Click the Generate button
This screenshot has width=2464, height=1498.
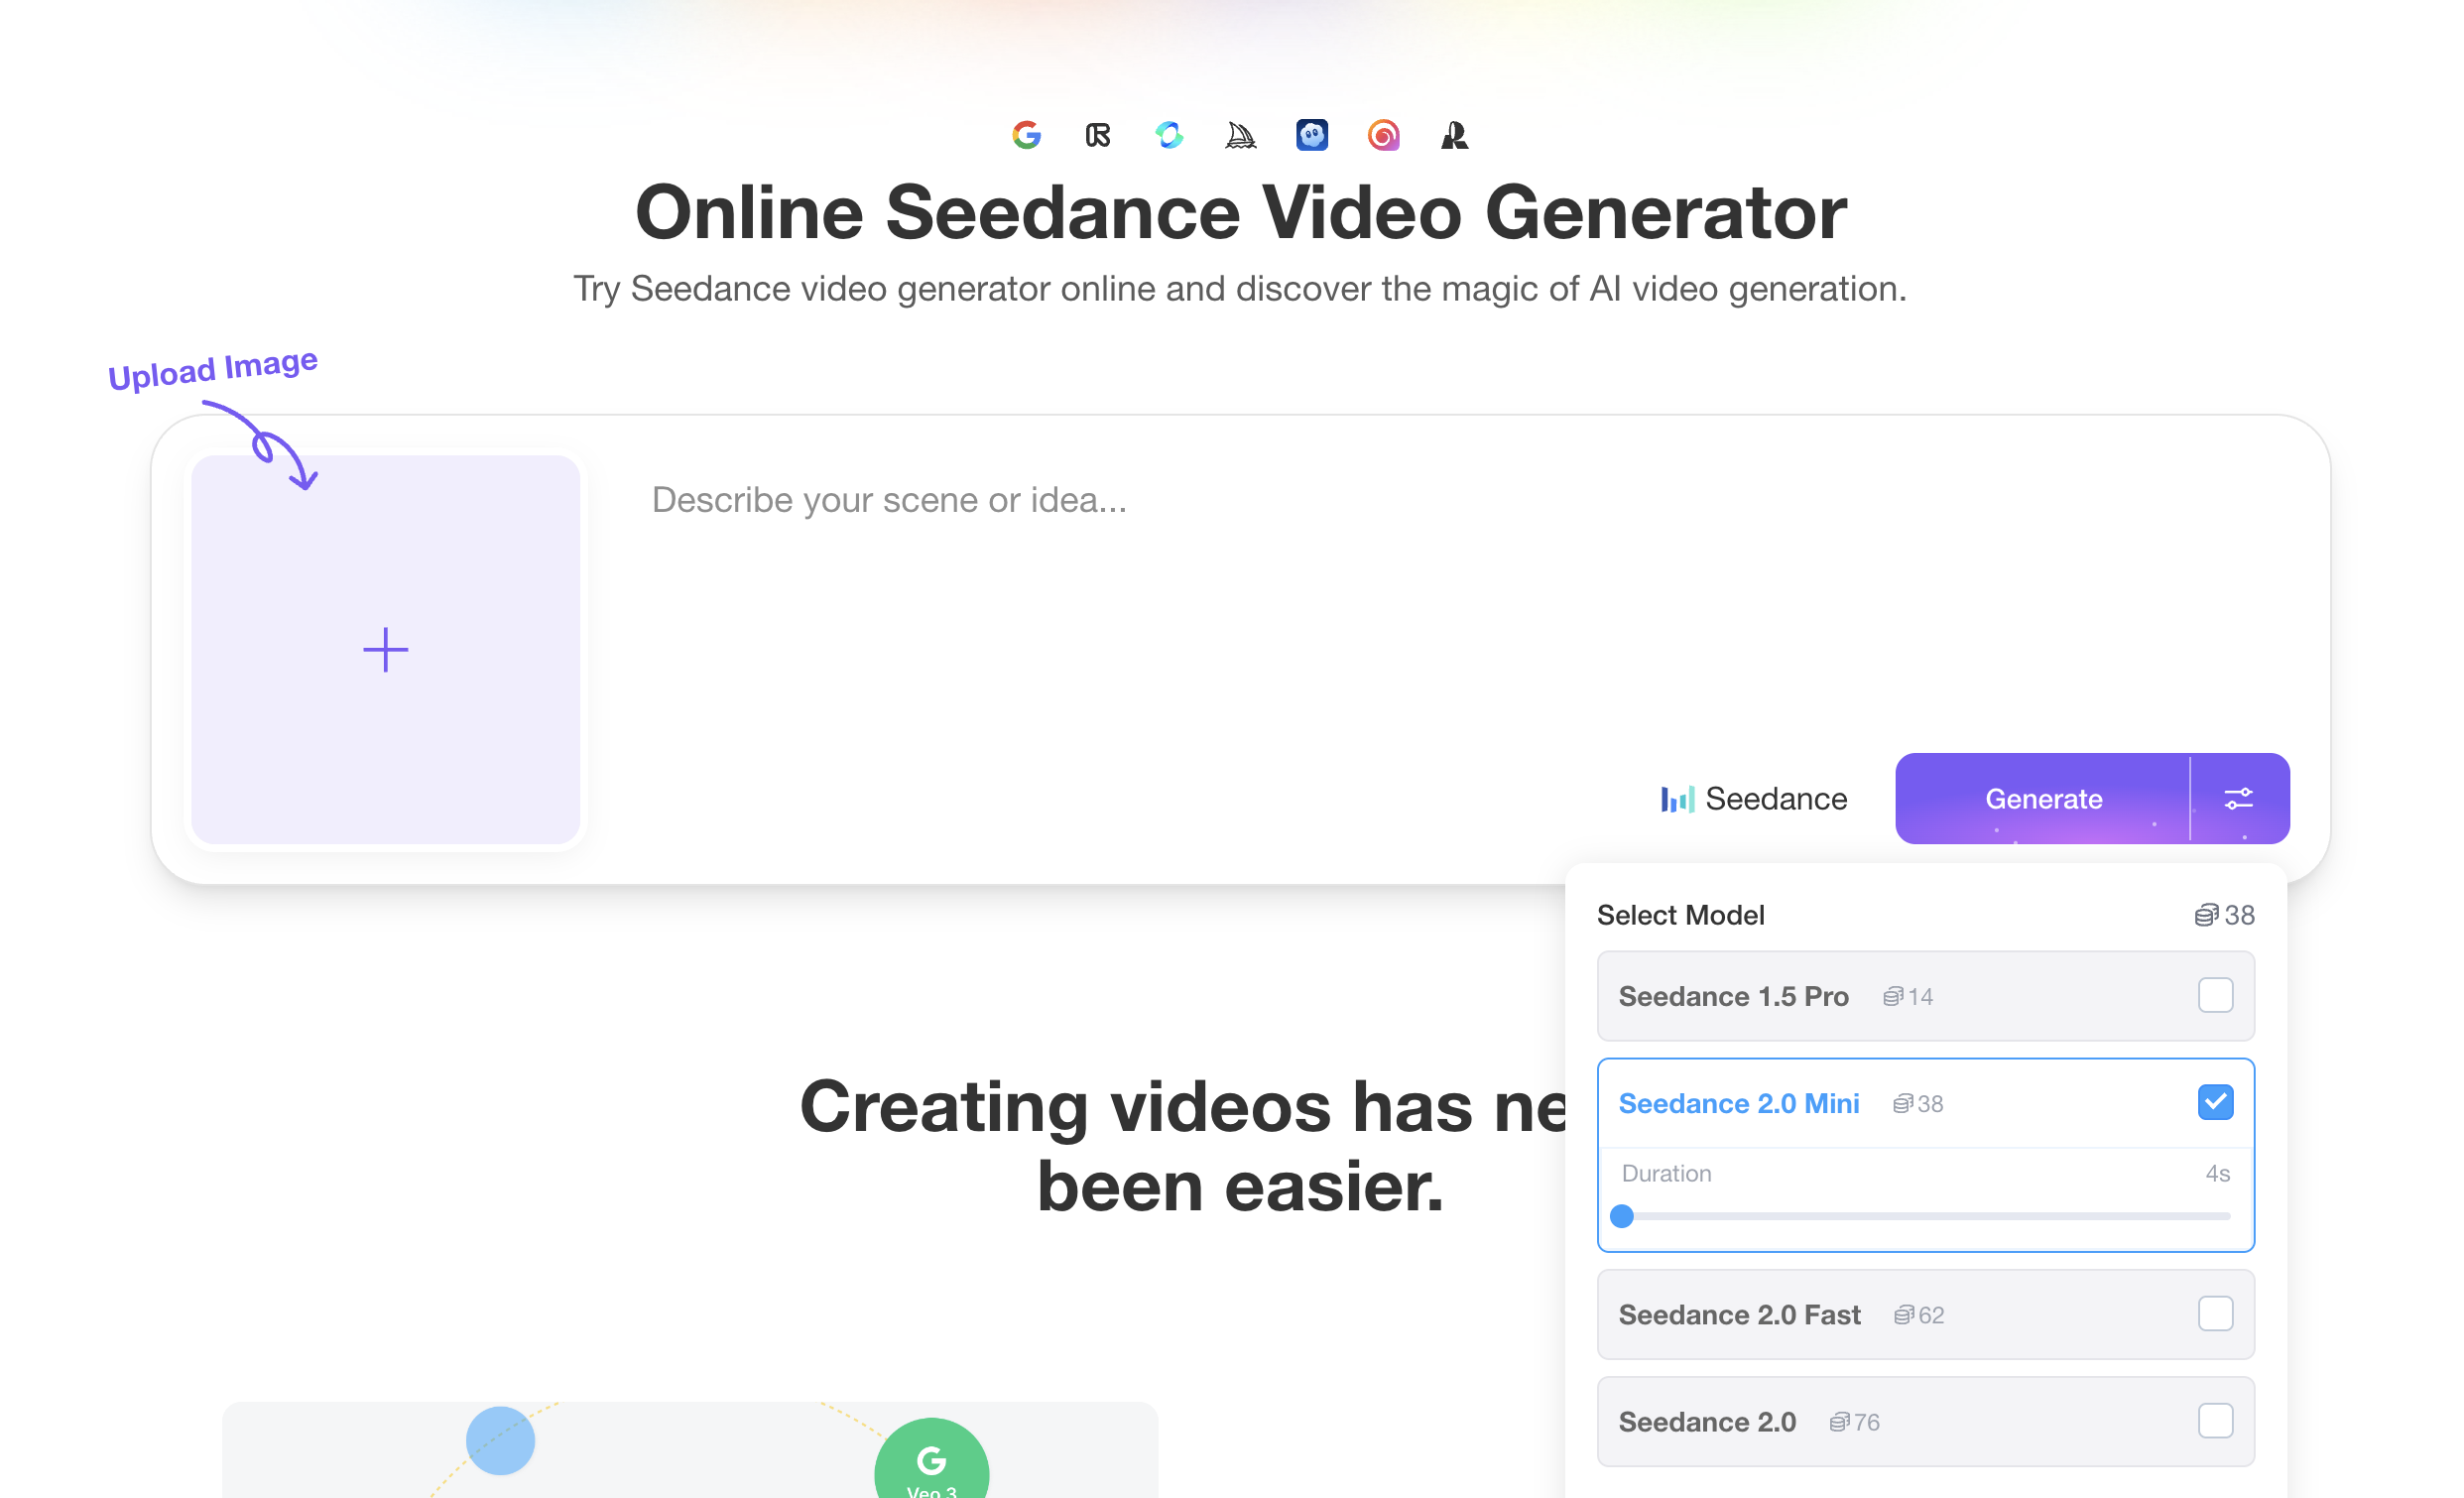pos(2043,798)
